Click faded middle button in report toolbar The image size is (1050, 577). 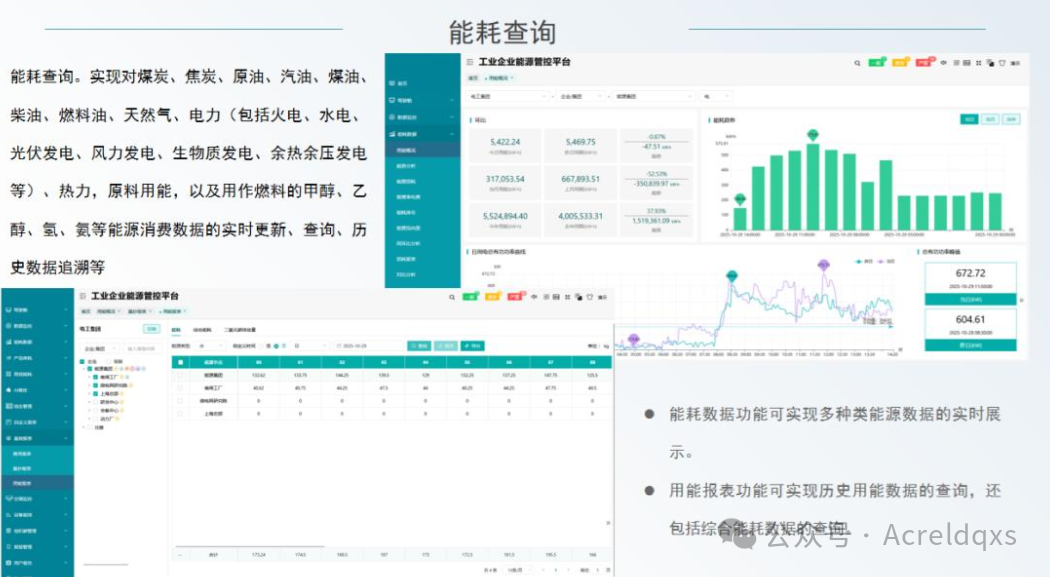tap(446, 346)
